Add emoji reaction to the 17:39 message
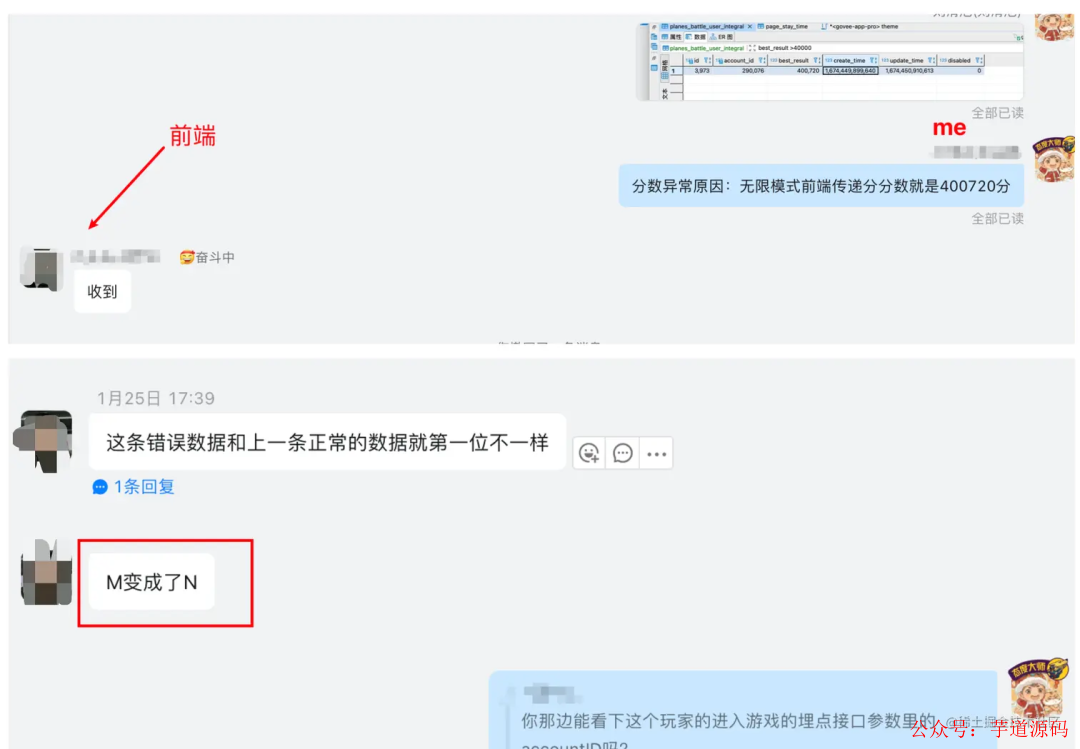 (x=589, y=453)
